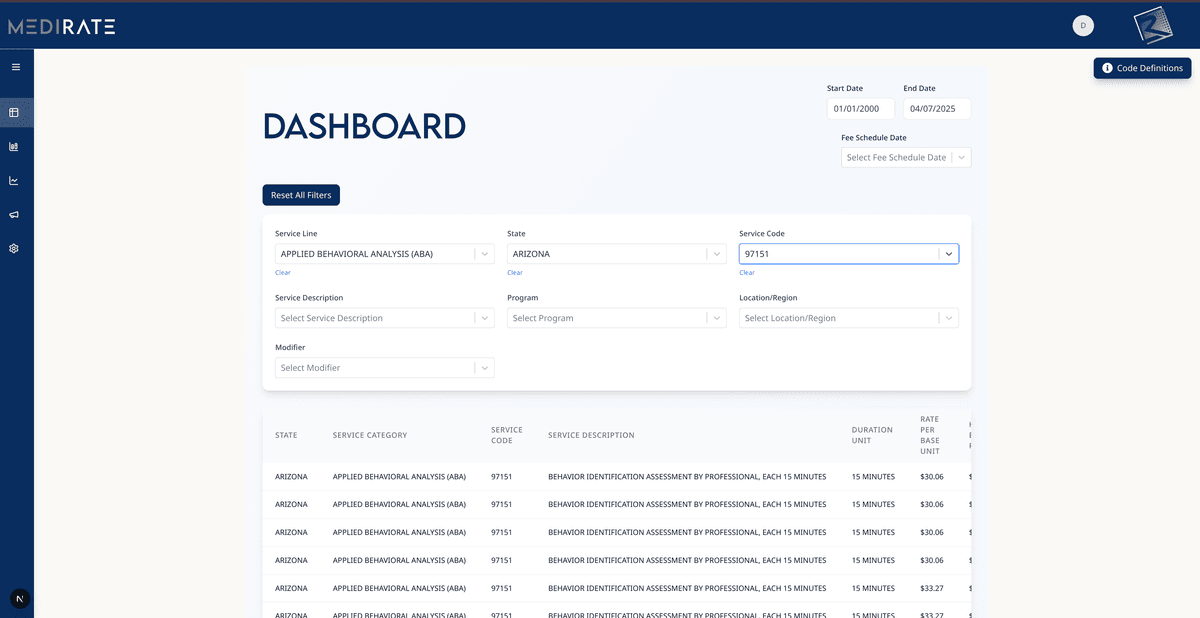Clear the State filter
Screen dimensions: 1200x618
pyautogui.click(x=515, y=272)
